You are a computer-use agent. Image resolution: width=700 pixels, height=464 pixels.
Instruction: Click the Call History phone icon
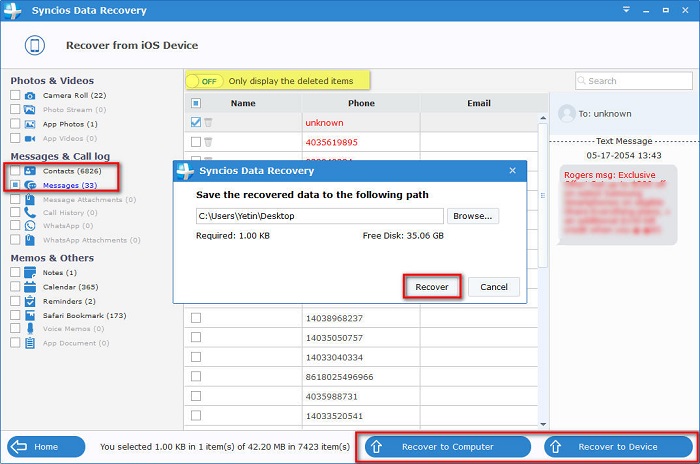coord(30,213)
